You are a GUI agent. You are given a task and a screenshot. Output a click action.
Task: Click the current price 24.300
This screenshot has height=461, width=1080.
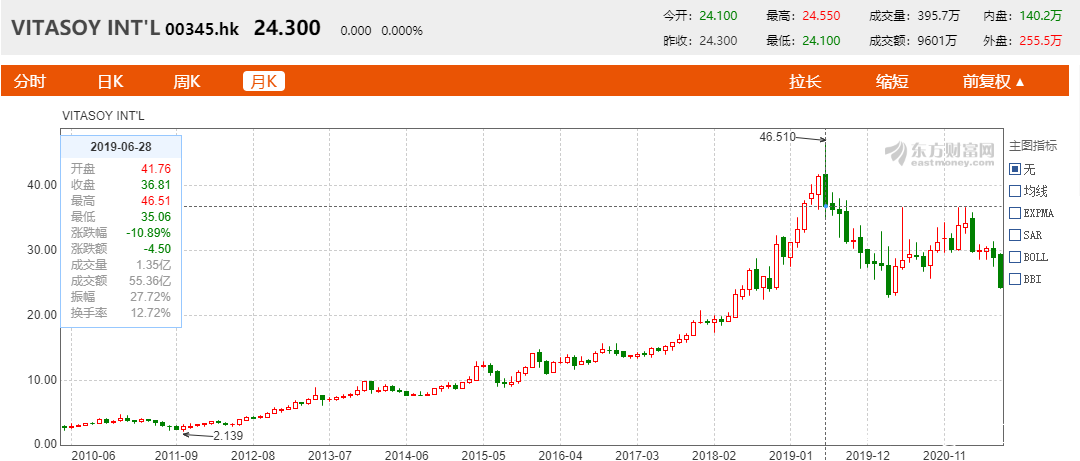click(x=287, y=28)
